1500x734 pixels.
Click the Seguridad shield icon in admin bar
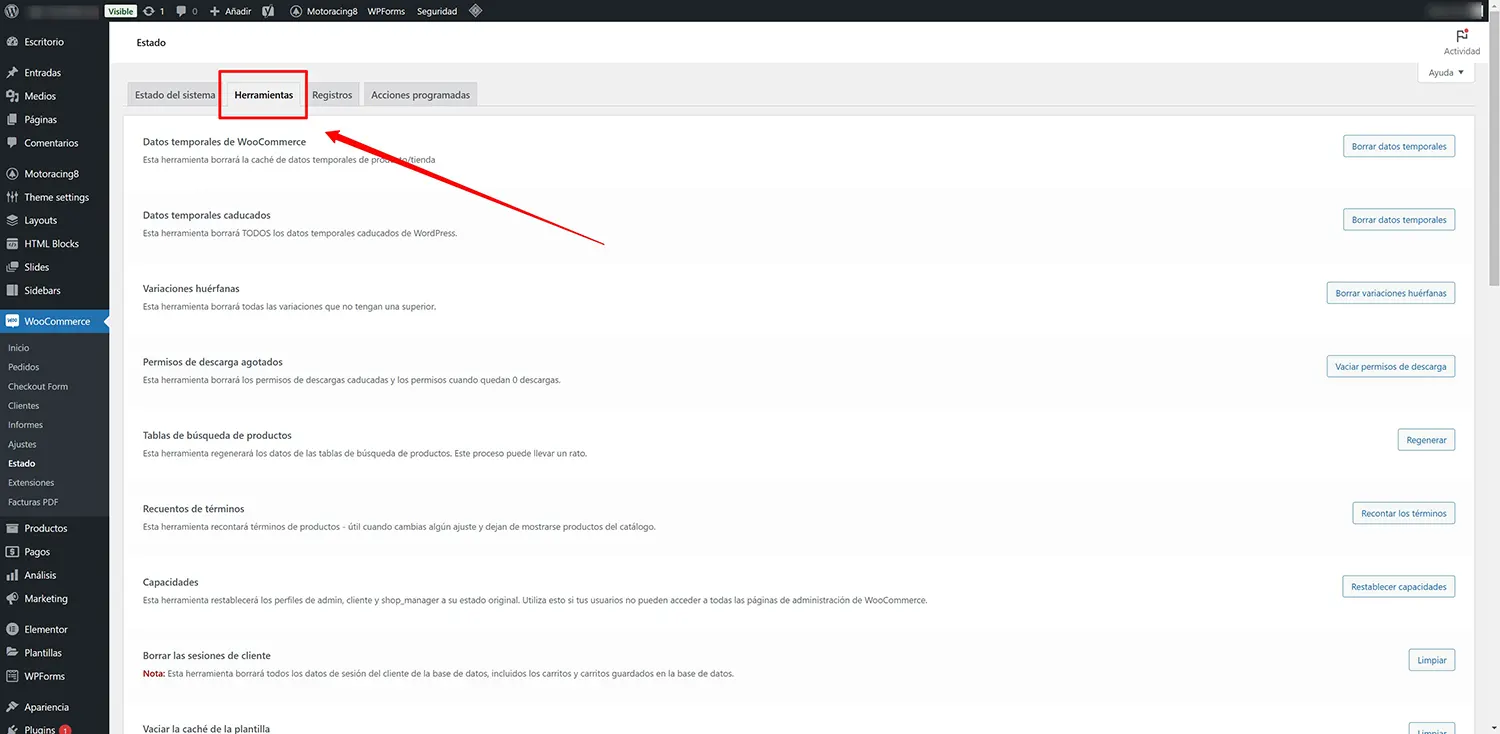436,10
